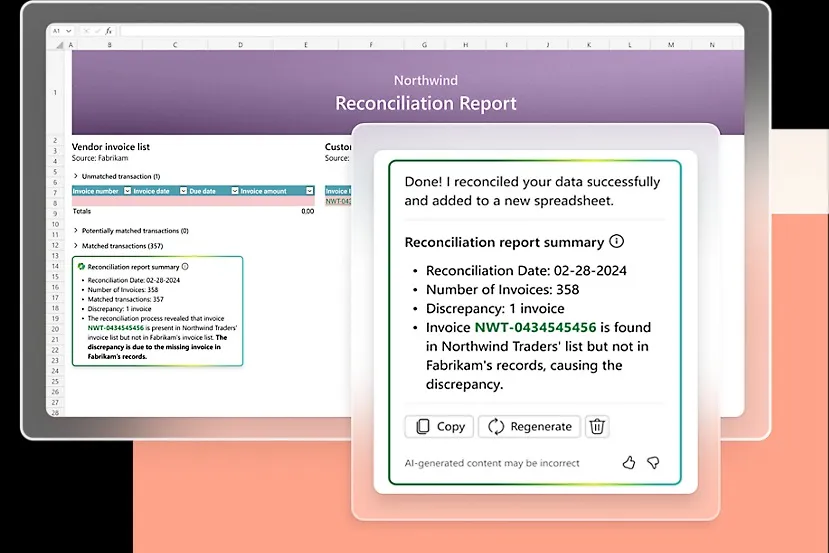The width and height of the screenshot is (829, 553).
Task: Open the Invoice number column filter dropdown
Action: [126, 191]
